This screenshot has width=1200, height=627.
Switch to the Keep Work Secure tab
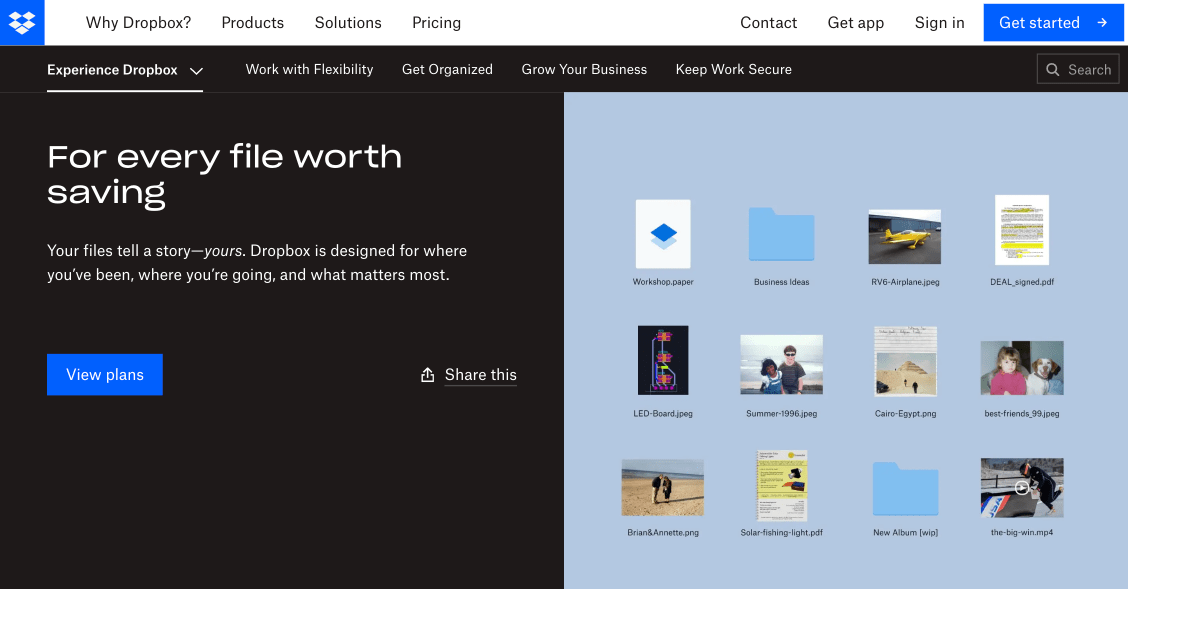(x=733, y=69)
